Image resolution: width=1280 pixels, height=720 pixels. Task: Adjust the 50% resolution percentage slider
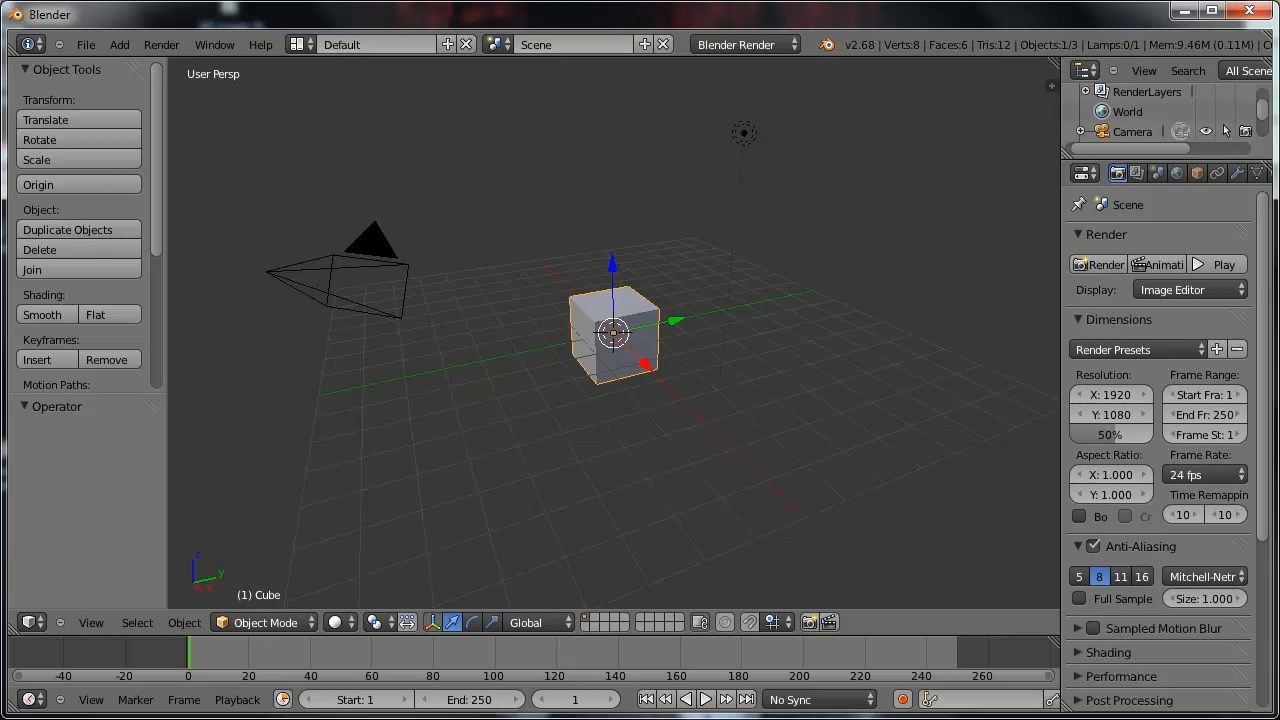1110,434
